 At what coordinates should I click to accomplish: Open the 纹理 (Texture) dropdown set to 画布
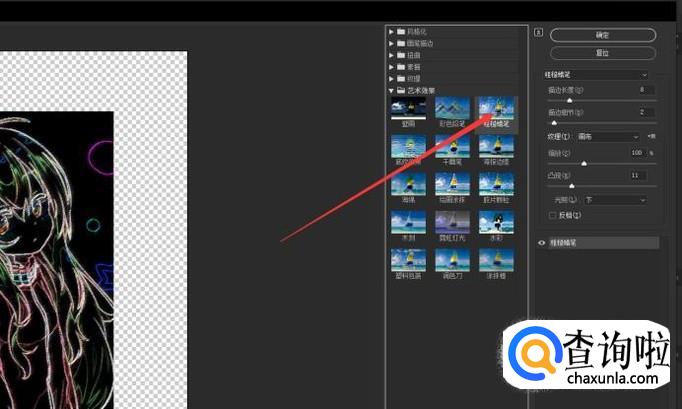pos(608,137)
